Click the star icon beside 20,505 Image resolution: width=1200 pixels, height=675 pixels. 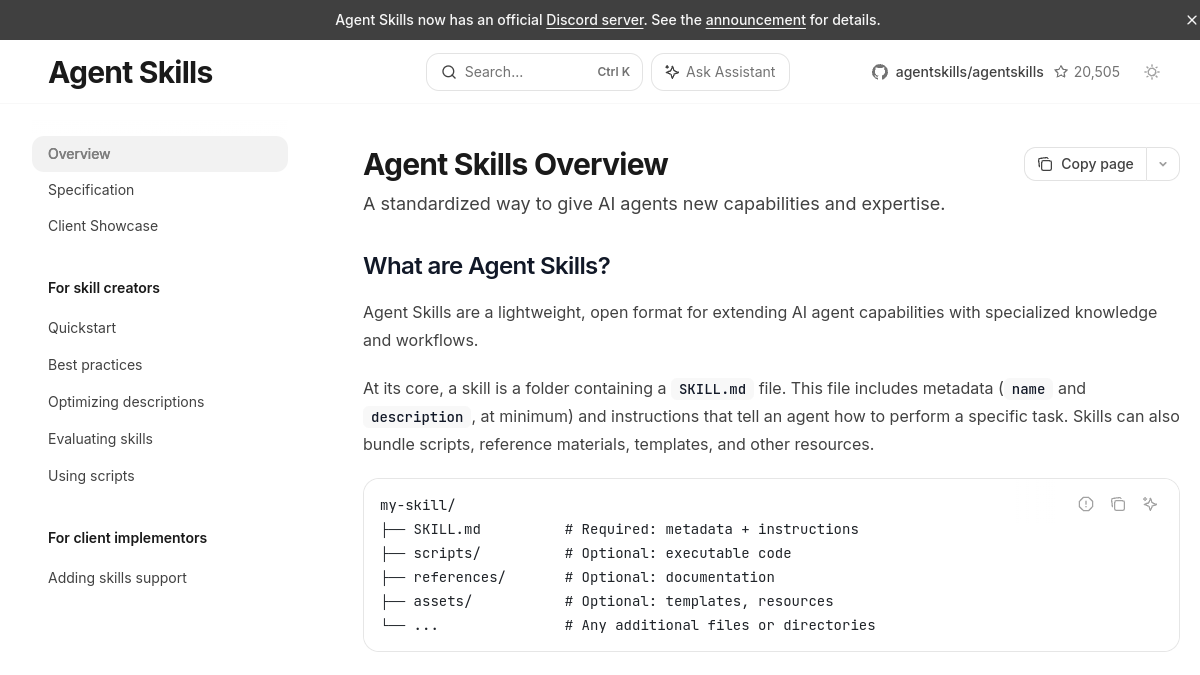[x=1061, y=72]
